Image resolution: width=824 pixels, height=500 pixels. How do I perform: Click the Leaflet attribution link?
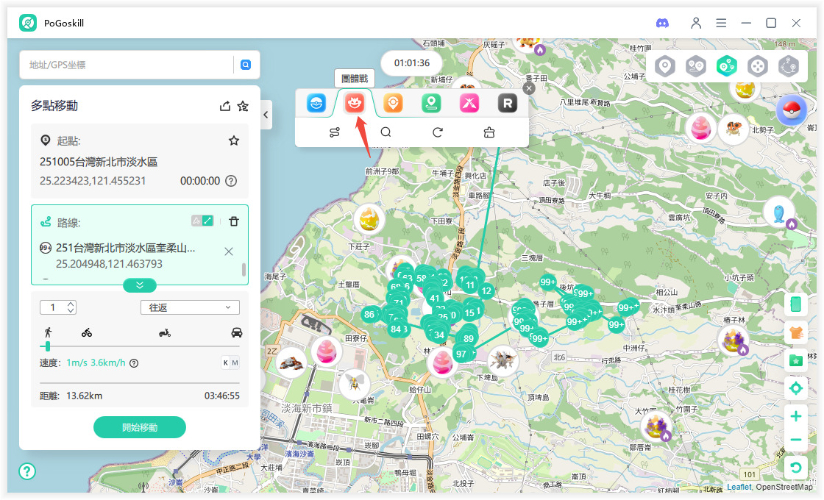739,487
